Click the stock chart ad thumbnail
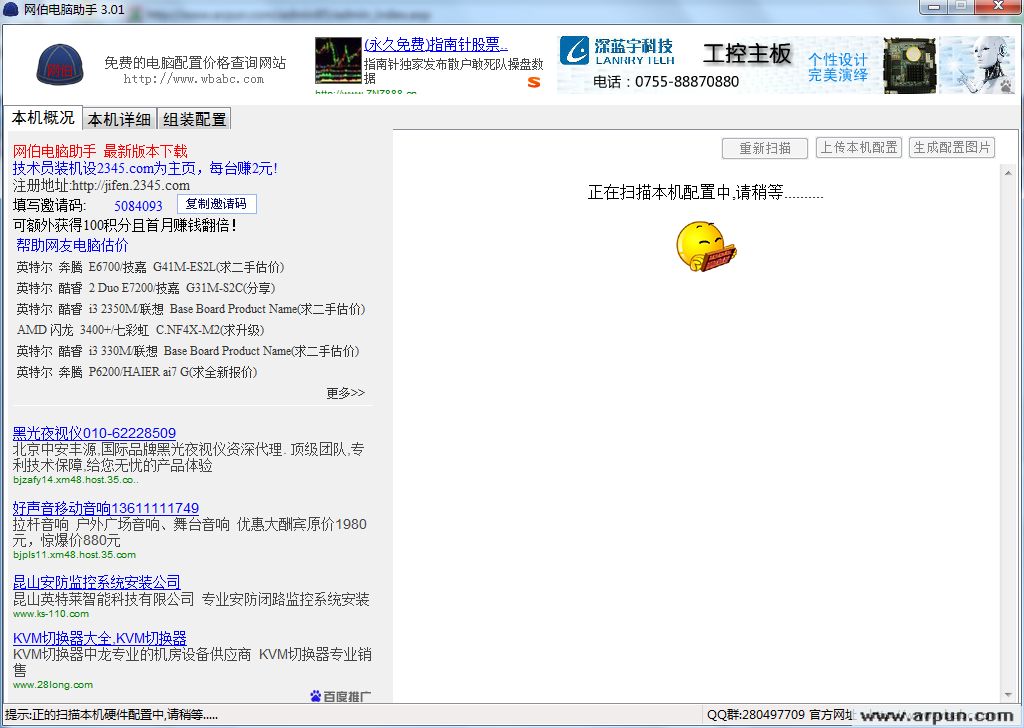The height and width of the screenshot is (728, 1024). 338,61
